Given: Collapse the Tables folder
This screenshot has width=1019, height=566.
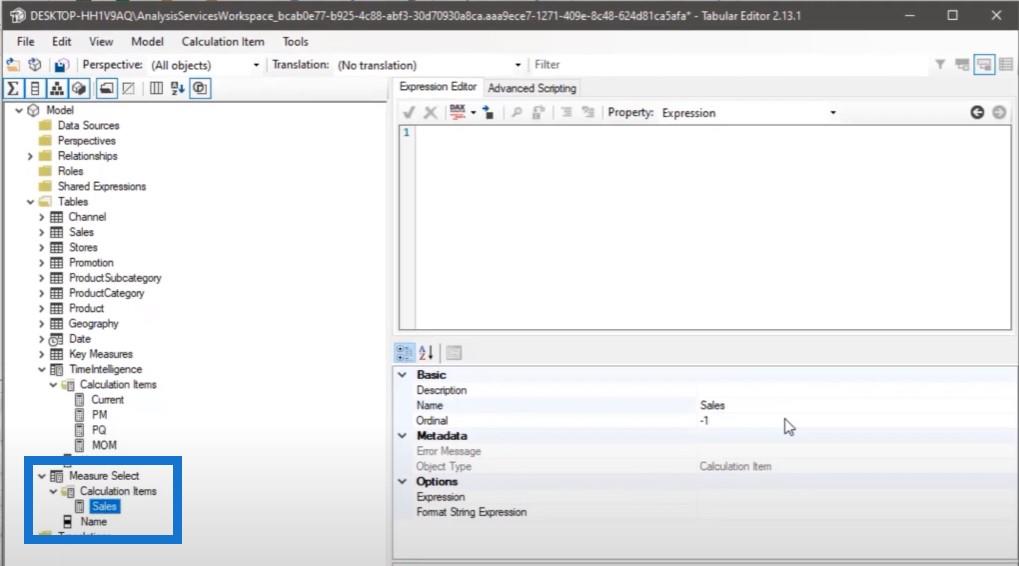Looking at the screenshot, I should [x=30, y=202].
